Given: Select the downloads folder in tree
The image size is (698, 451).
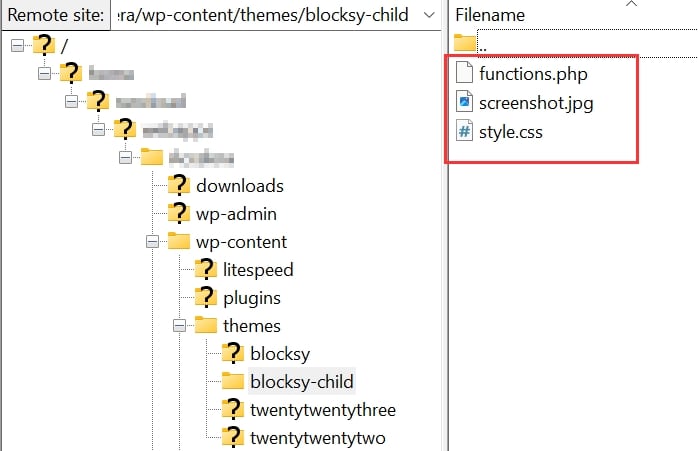Looking at the screenshot, I should pos(239,185).
